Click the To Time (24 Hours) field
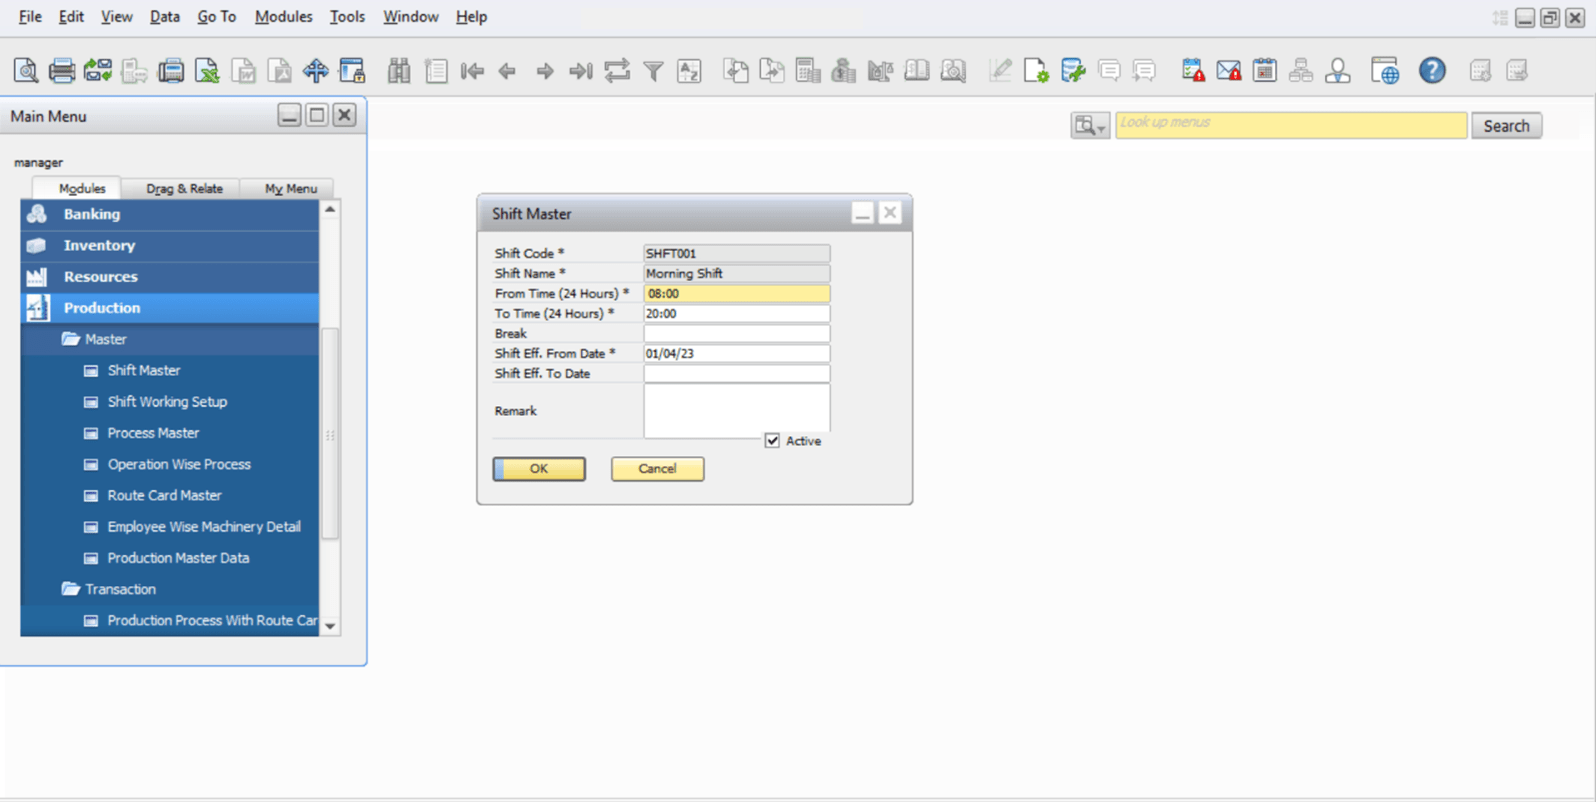The height and width of the screenshot is (802, 1596). point(736,313)
